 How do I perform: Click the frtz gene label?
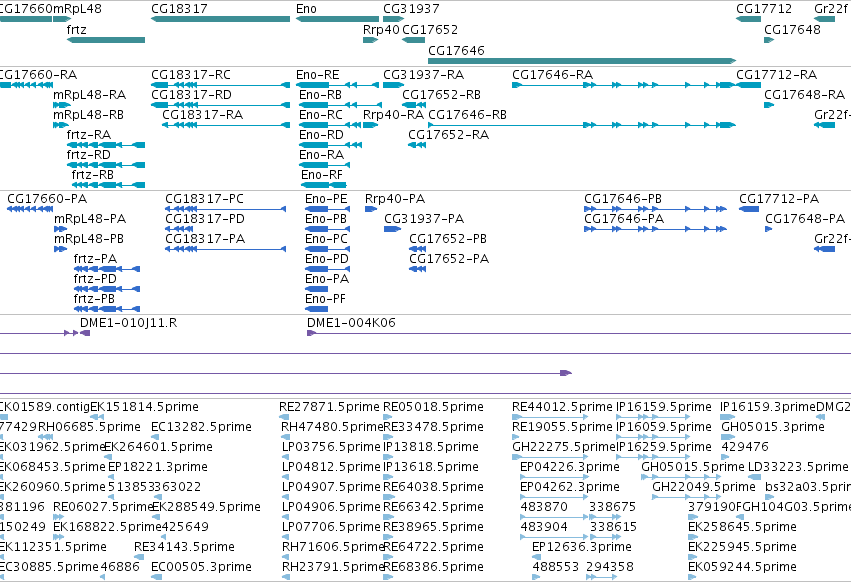[x=77, y=29]
